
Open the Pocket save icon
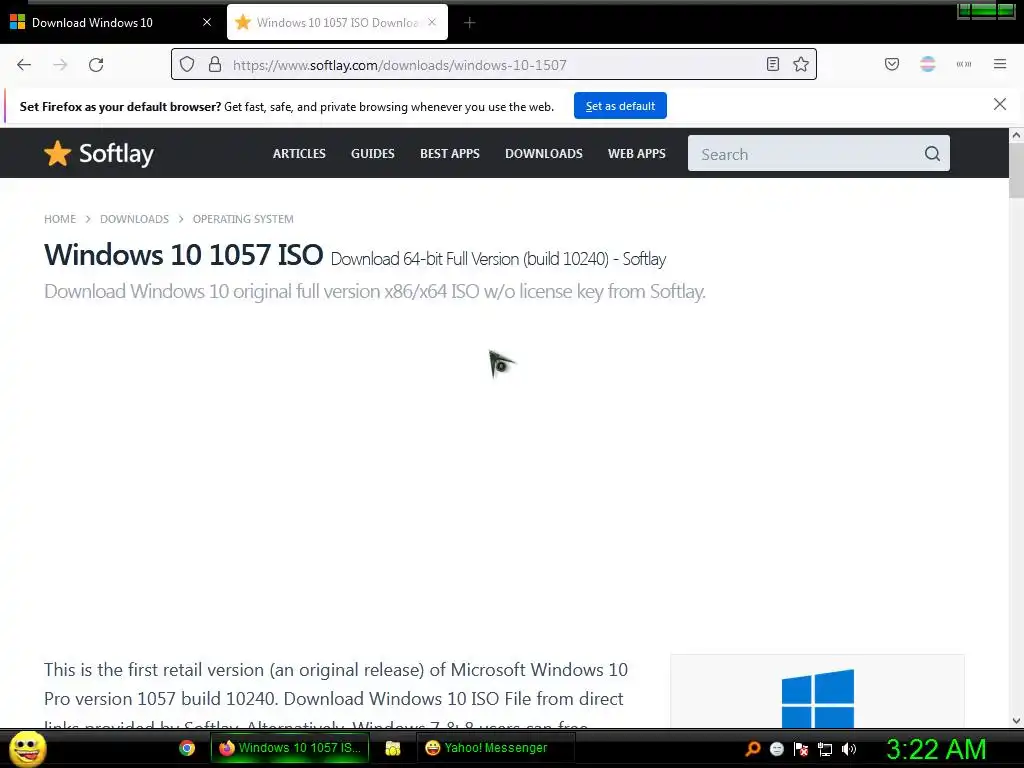(891, 64)
